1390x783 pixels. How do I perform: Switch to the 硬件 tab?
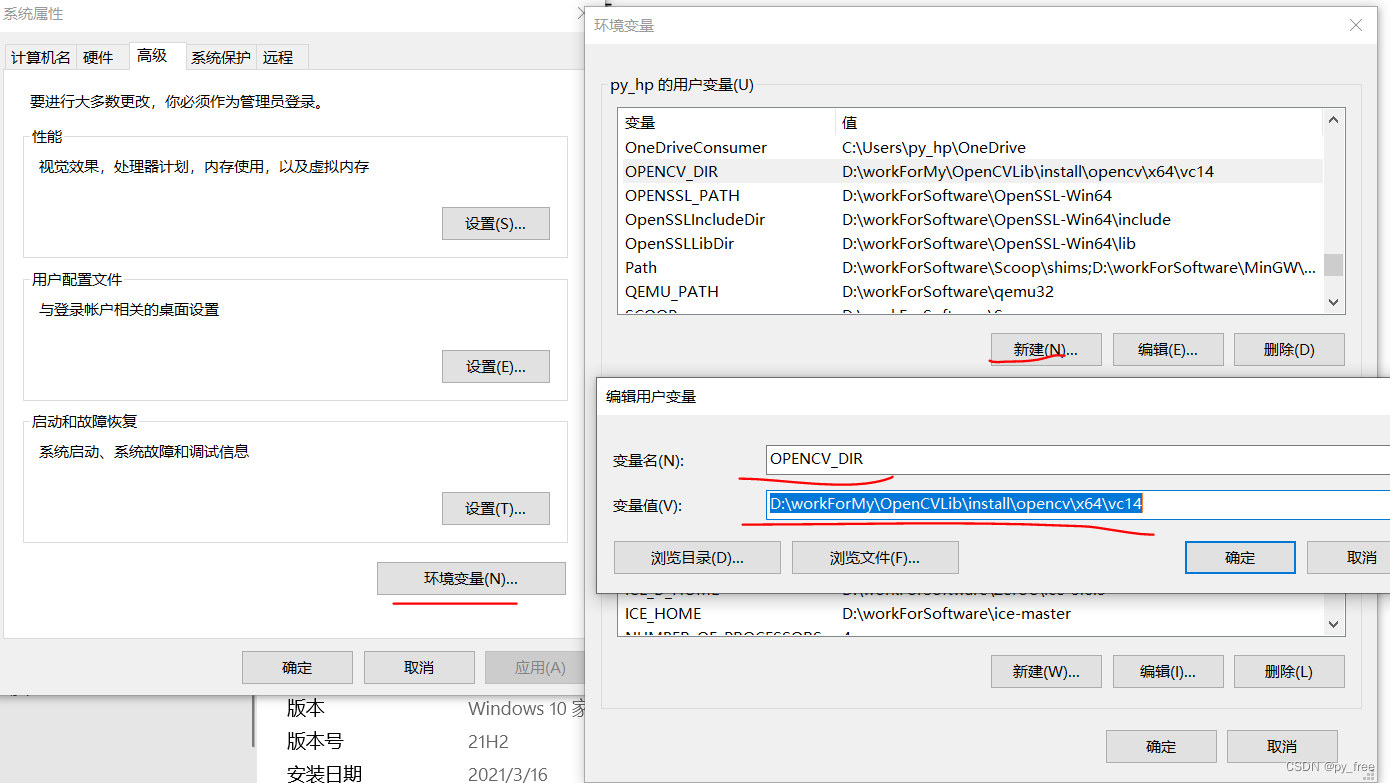(x=101, y=57)
